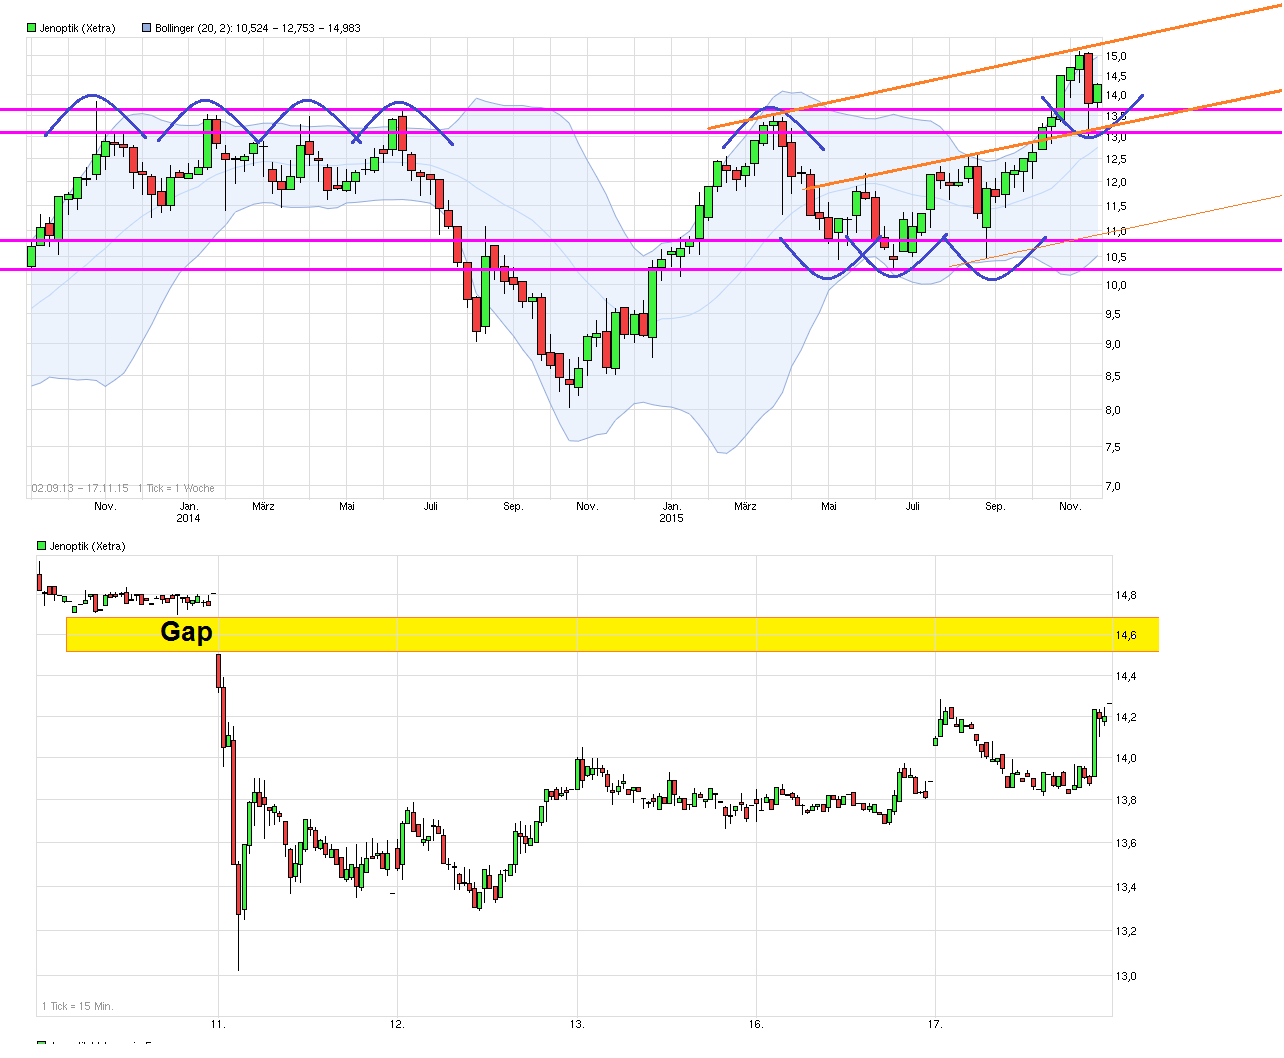The image size is (1284, 1058).
Task: Click the '1 Tick = 15 Min.' text
Action: click(77, 1006)
